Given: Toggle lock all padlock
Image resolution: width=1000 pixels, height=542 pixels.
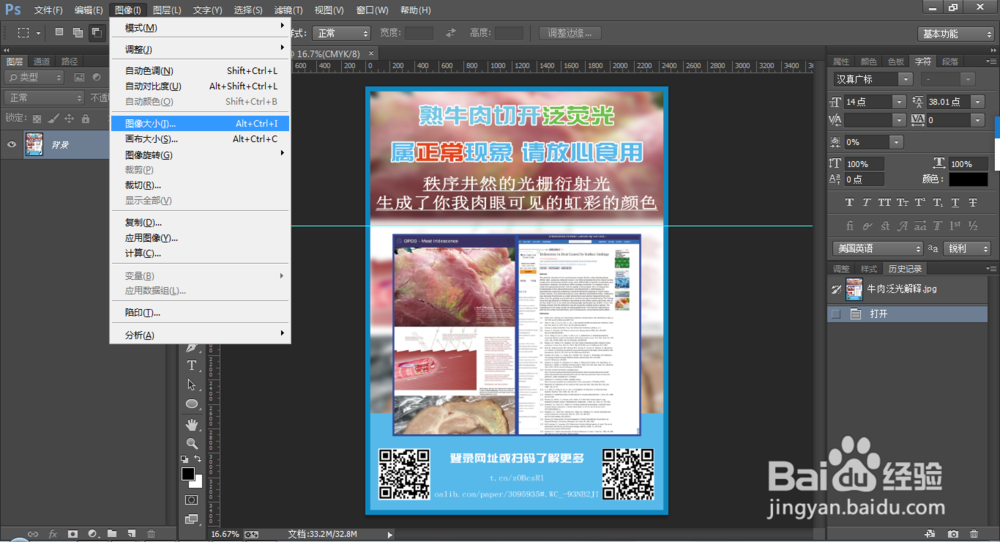Looking at the screenshot, I should [85, 119].
